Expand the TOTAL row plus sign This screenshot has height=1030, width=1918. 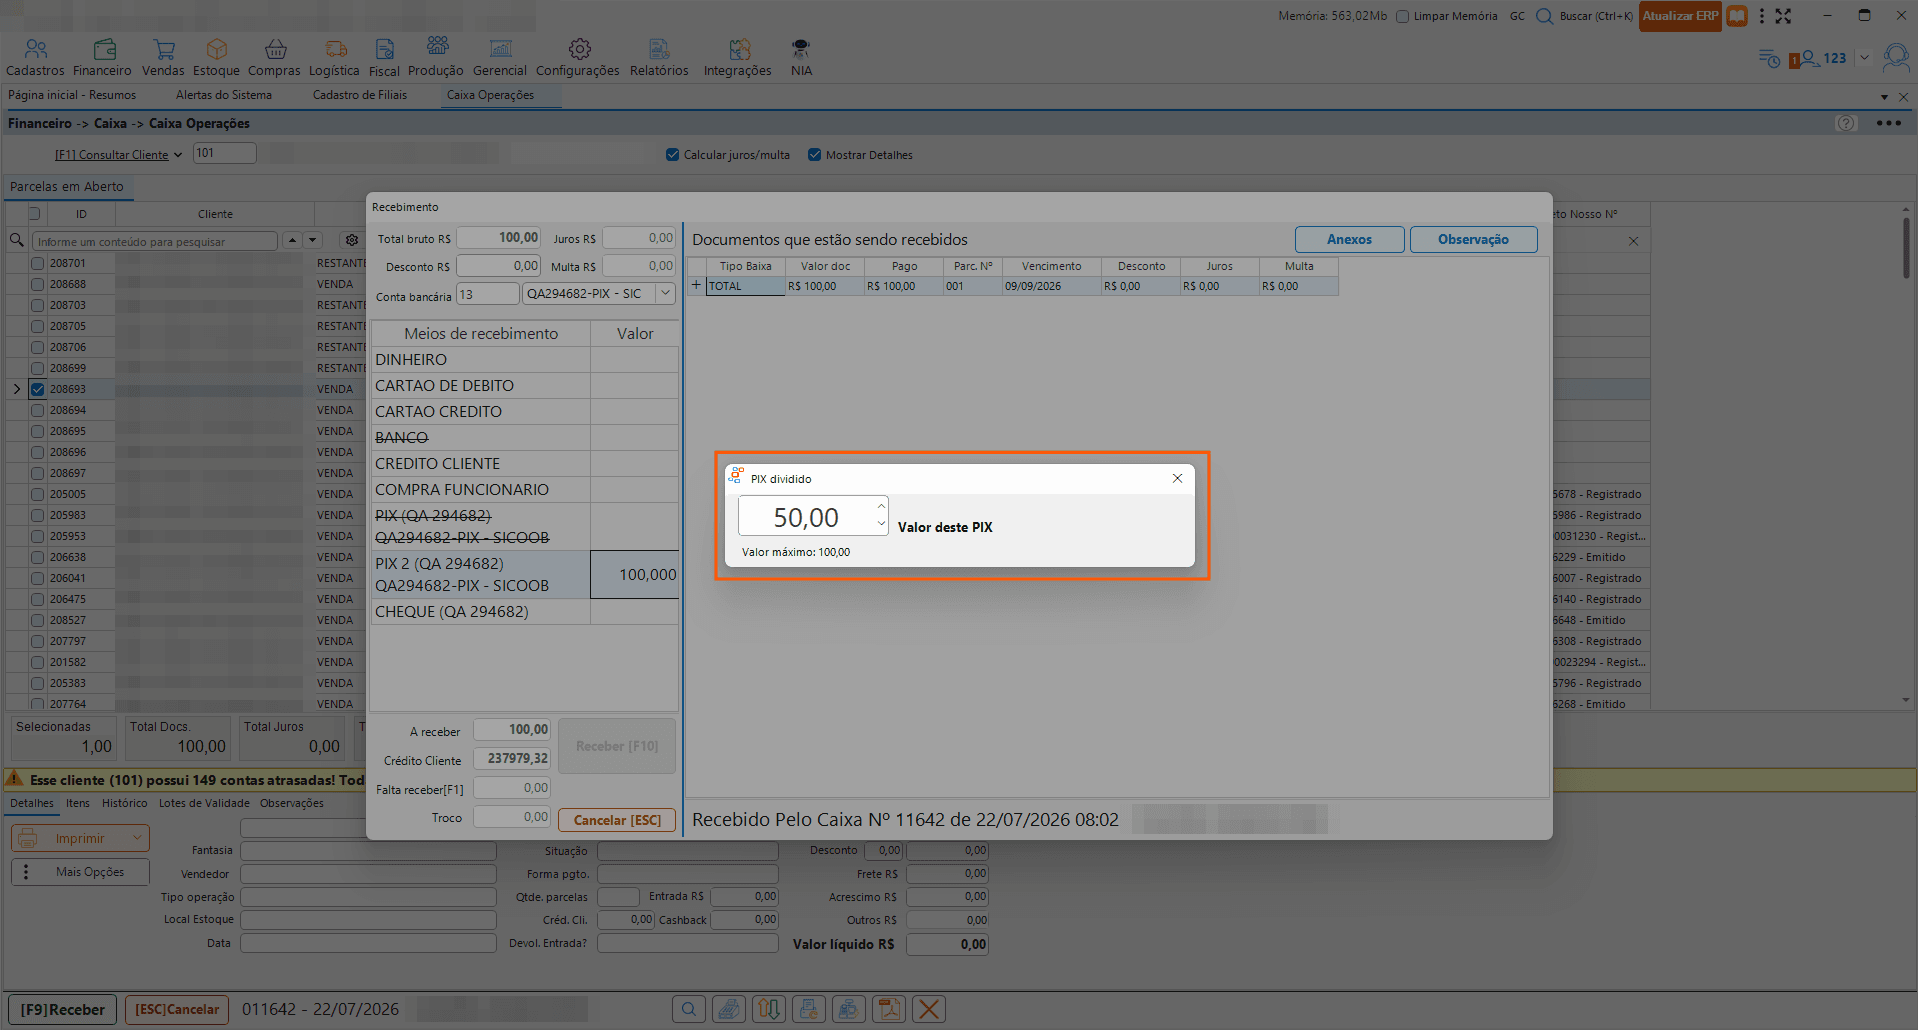[x=697, y=286]
